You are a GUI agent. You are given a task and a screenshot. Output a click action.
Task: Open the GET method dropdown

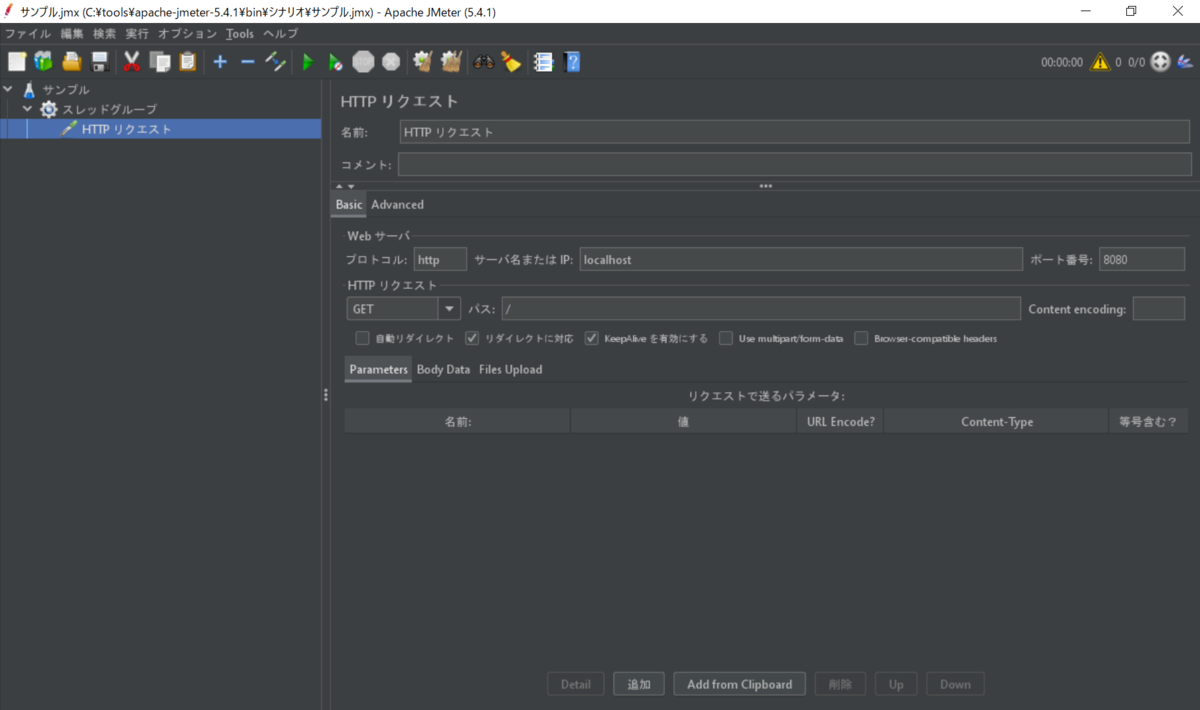[x=449, y=308]
